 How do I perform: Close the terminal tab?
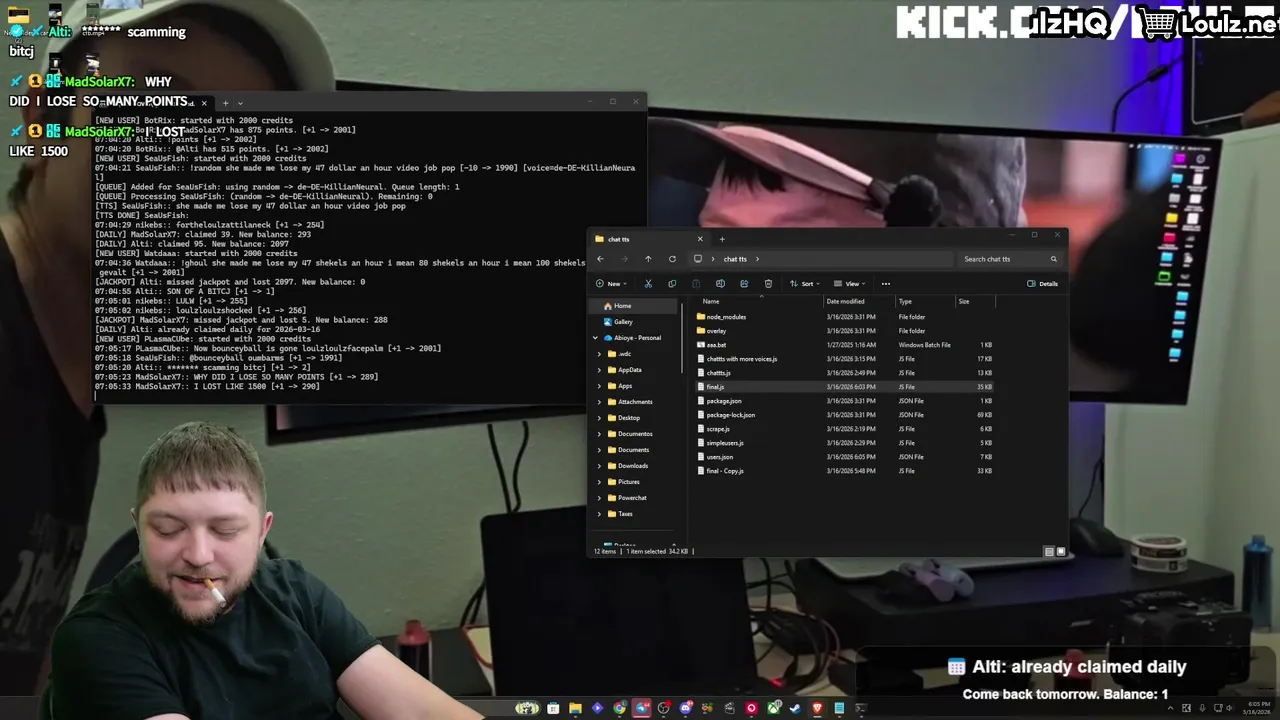click(204, 103)
